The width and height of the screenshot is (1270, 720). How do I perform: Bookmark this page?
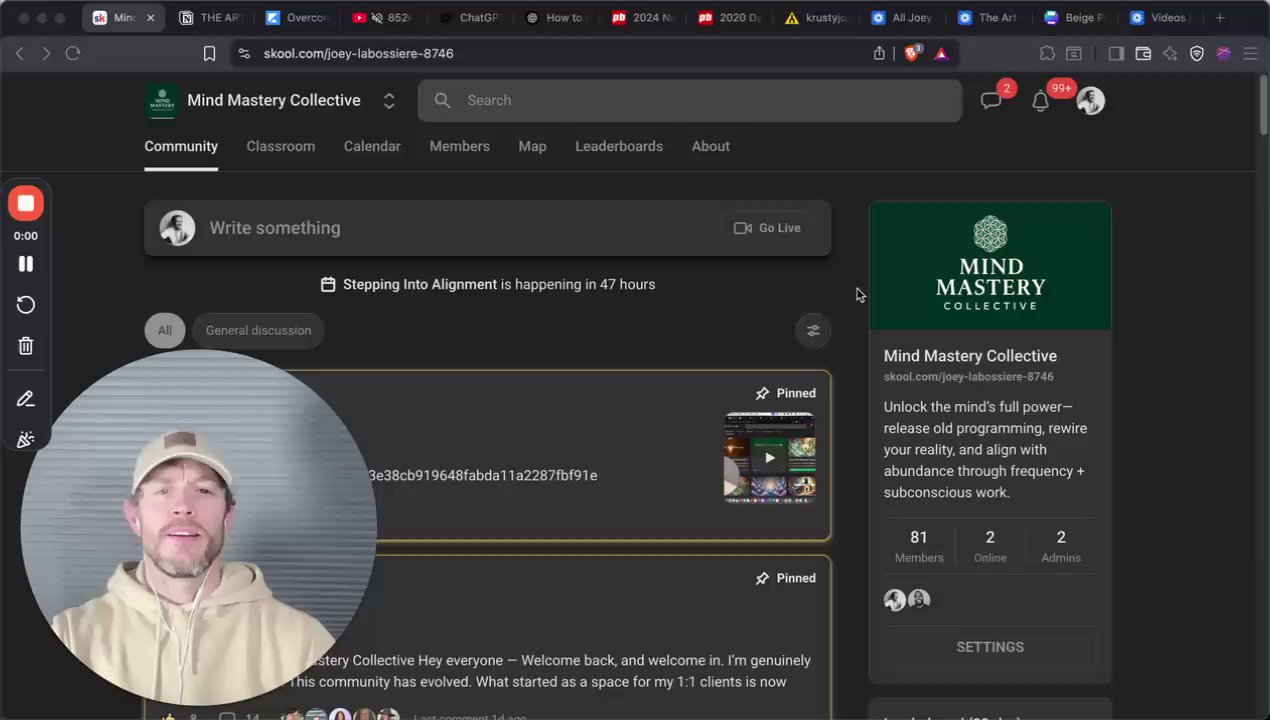click(x=209, y=54)
